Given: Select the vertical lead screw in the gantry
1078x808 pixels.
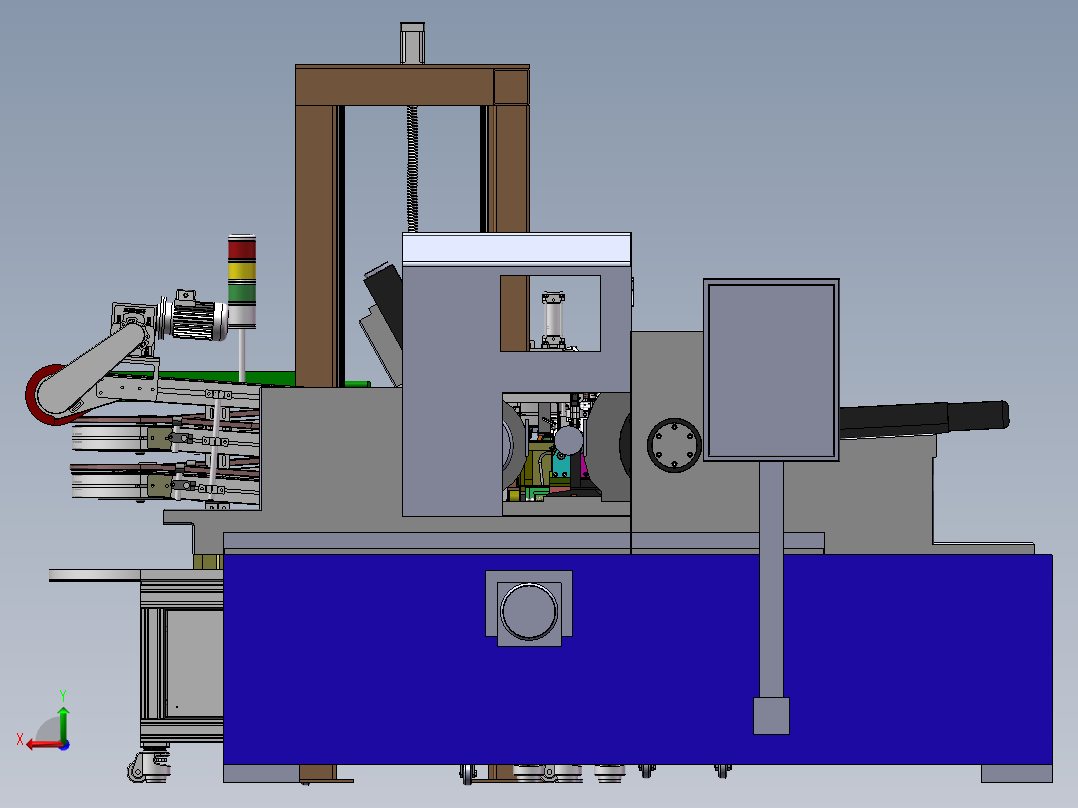Looking at the screenshot, I should [412, 168].
